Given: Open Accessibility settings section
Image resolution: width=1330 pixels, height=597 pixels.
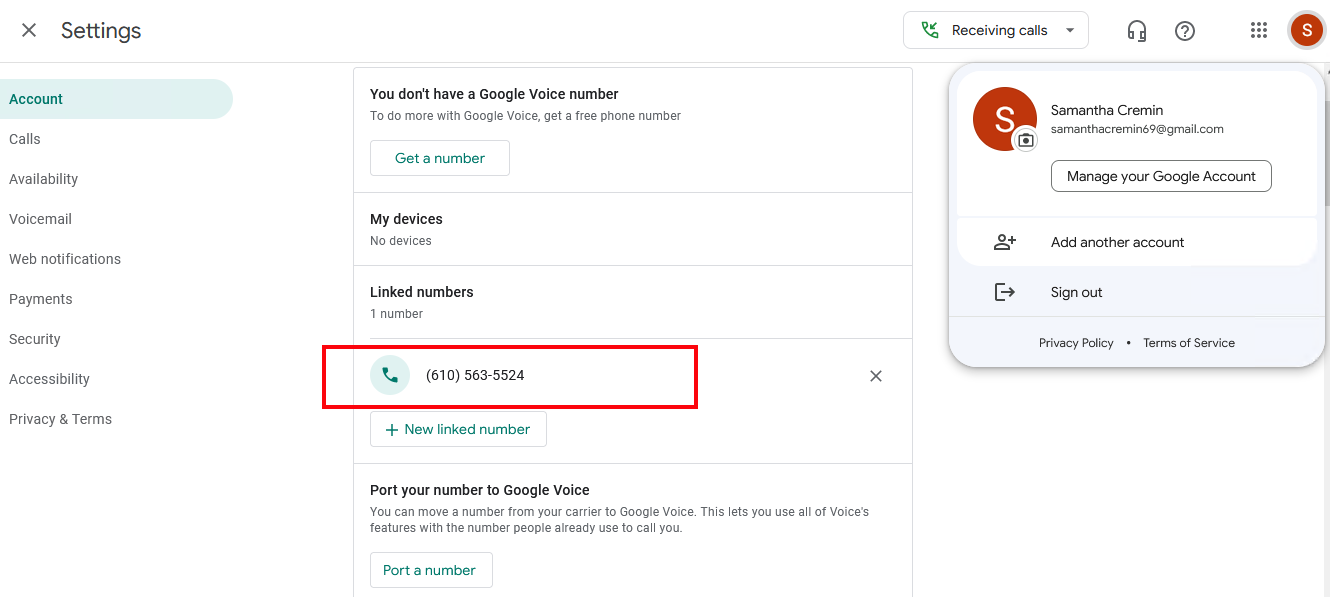Looking at the screenshot, I should 116,379.
